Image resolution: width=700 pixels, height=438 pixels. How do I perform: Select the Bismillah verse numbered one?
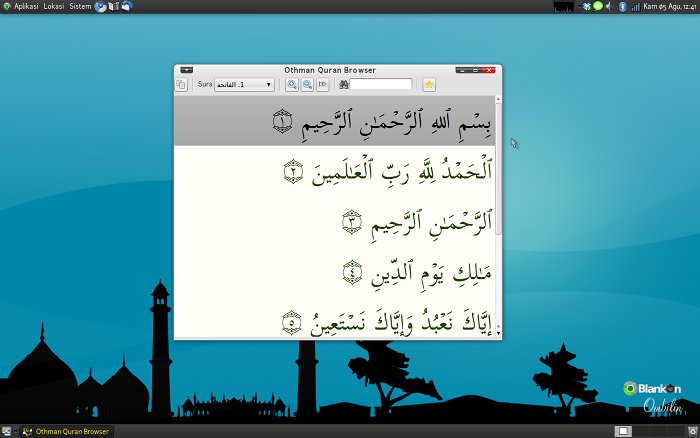pyautogui.click(x=334, y=121)
